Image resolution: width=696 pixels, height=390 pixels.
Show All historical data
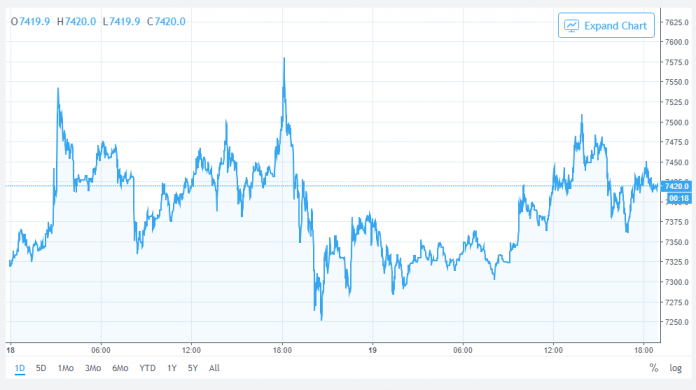coord(214,368)
